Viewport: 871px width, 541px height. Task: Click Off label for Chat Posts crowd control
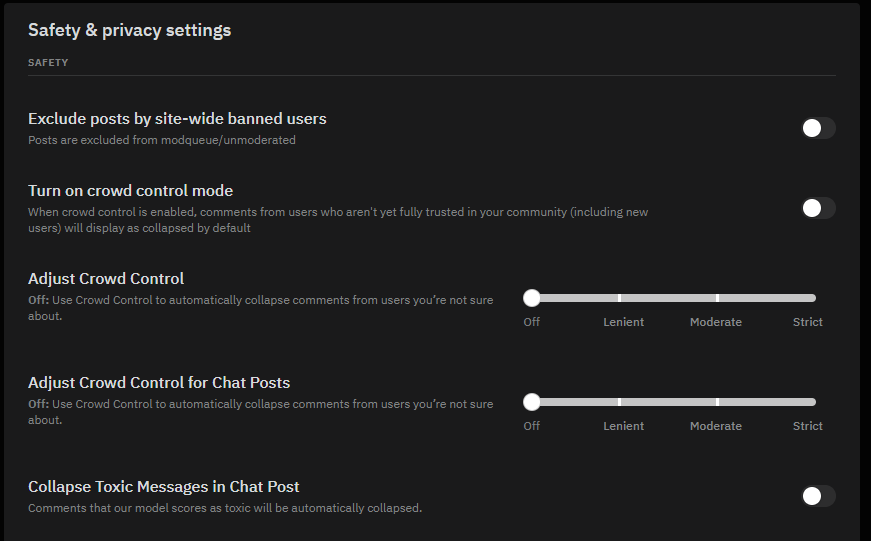click(x=532, y=426)
